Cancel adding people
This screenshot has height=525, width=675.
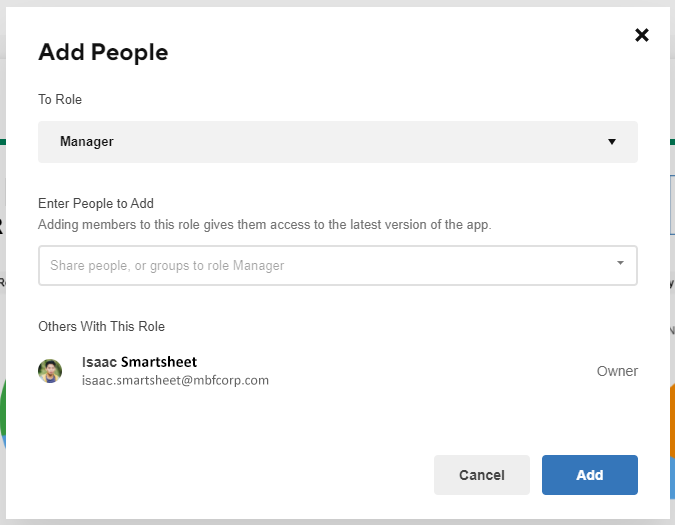pos(482,475)
